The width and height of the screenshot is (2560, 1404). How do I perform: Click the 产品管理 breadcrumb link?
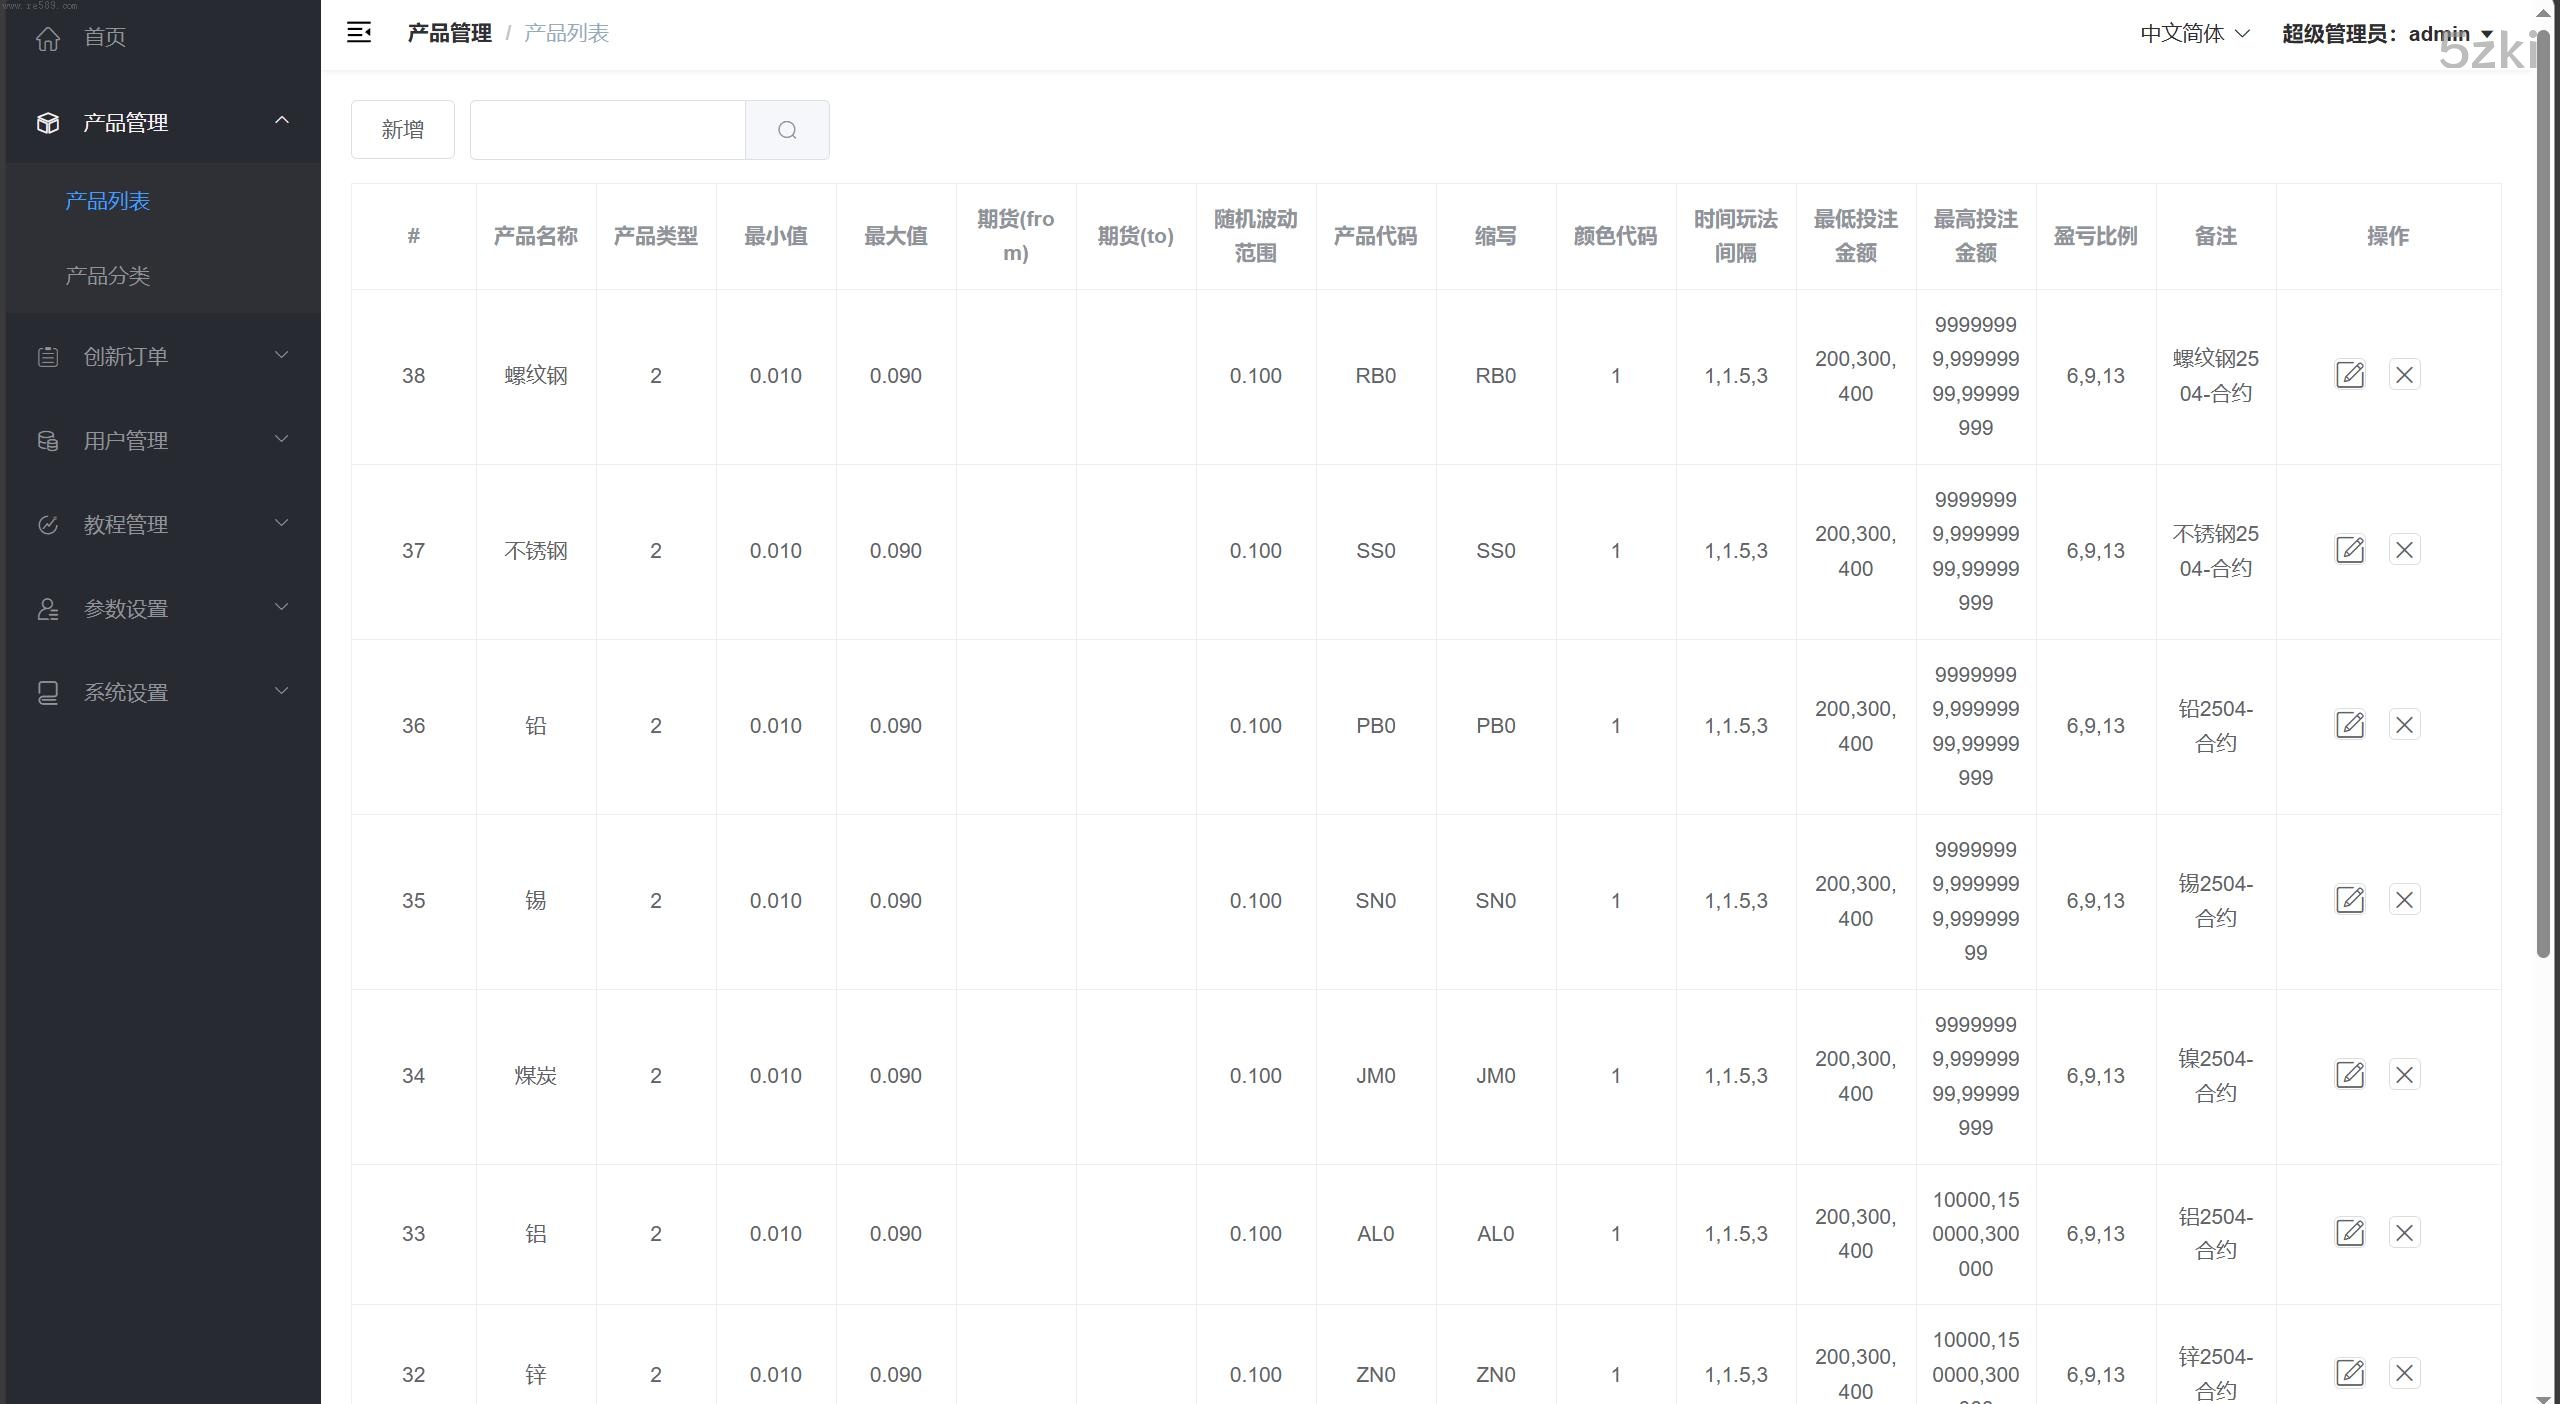pyautogui.click(x=449, y=33)
